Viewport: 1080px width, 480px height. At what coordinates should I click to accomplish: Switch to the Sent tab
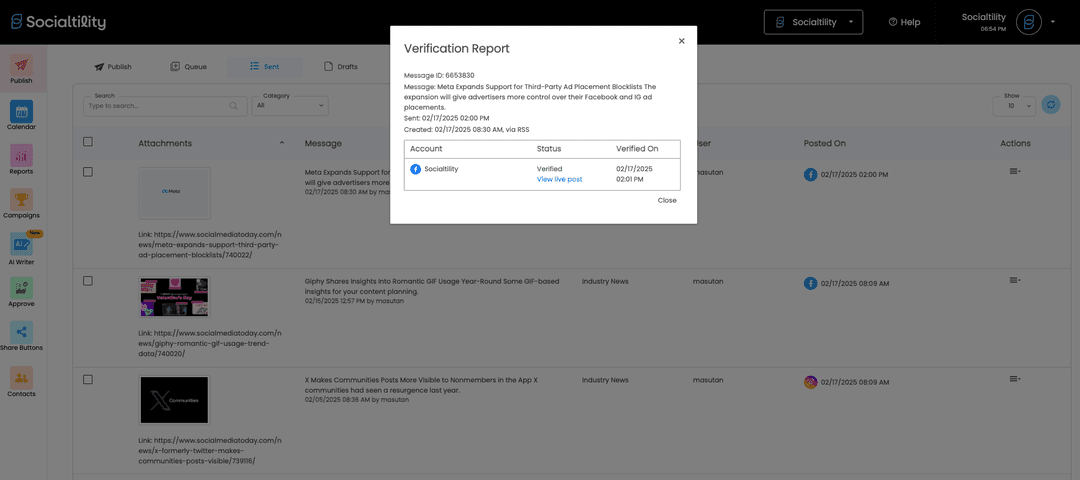pyautogui.click(x=265, y=67)
